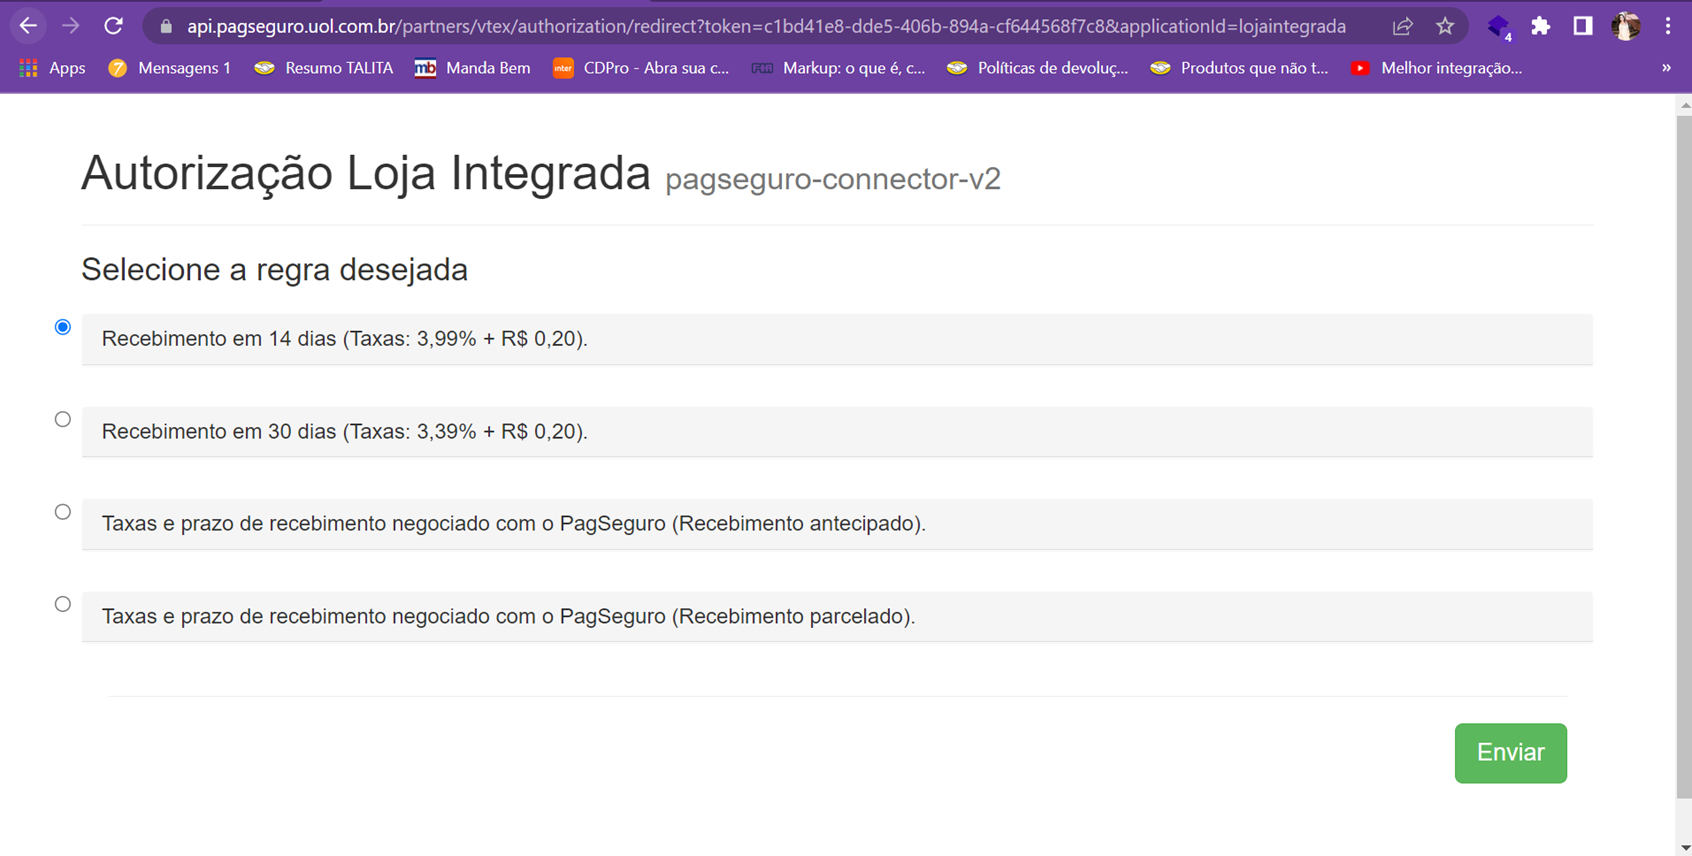Toggle the browser side panel
The width and height of the screenshot is (1692, 856).
(1583, 27)
